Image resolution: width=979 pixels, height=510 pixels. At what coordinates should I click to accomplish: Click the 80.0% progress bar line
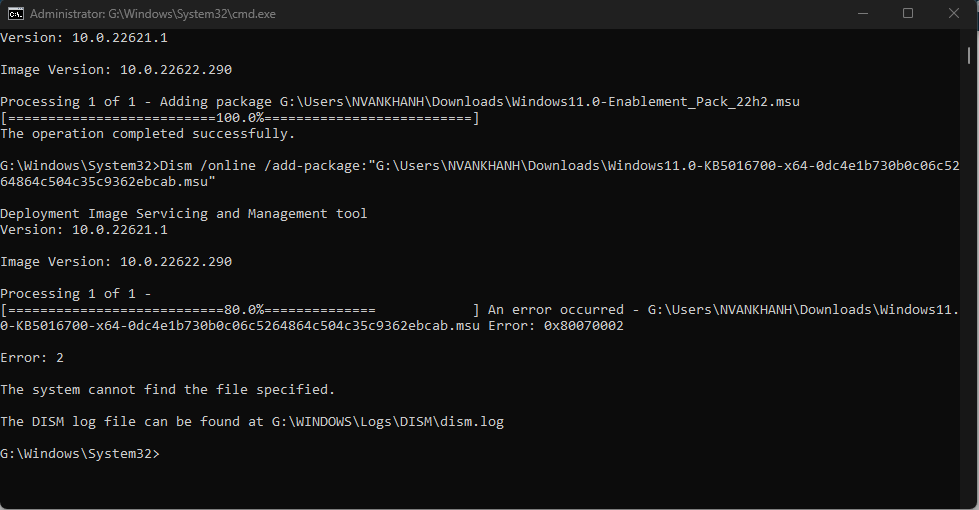(x=240, y=310)
